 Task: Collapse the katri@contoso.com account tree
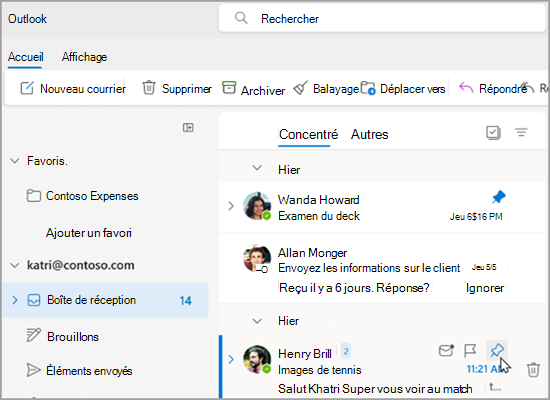[15, 265]
